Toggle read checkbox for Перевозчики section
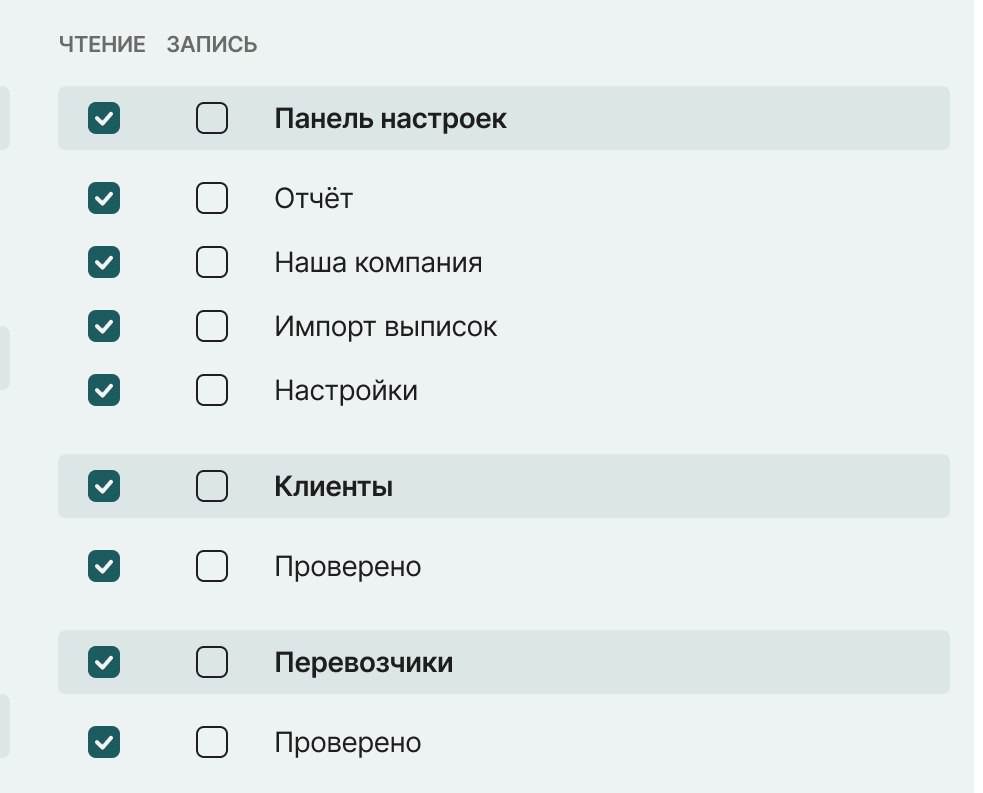The image size is (983, 793). tap(104, 662)
